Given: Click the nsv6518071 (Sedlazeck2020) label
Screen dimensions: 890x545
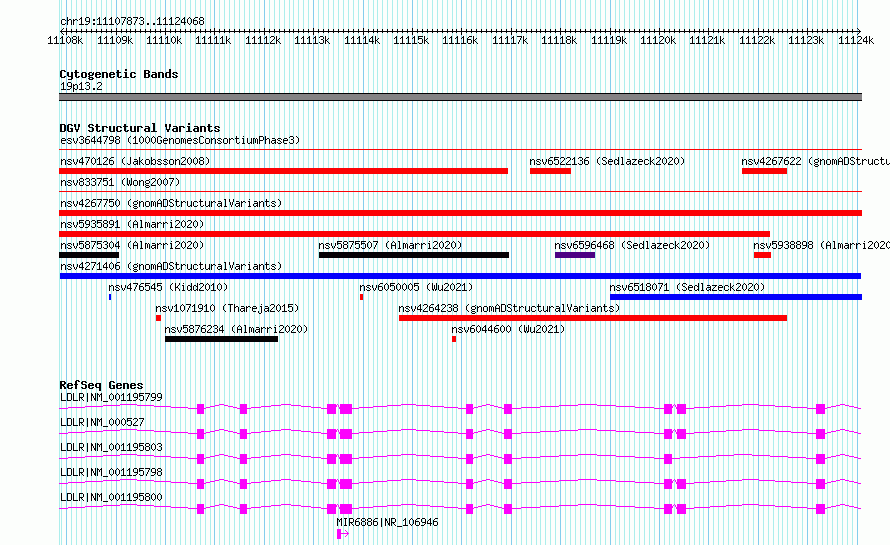Looking at the screenshot, I should (x=687, y=287).
